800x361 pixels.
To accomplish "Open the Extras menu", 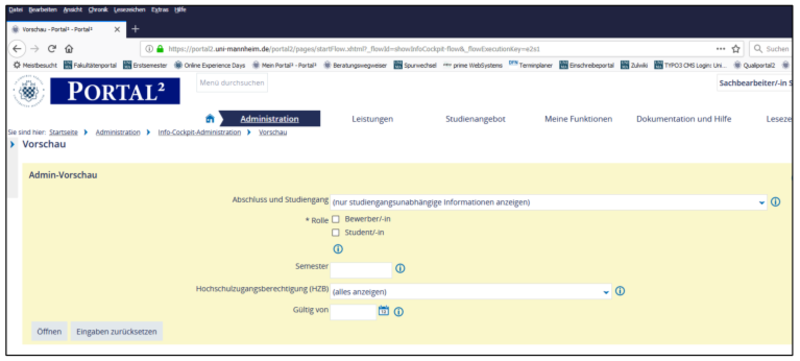I will [x=160, y=10].
